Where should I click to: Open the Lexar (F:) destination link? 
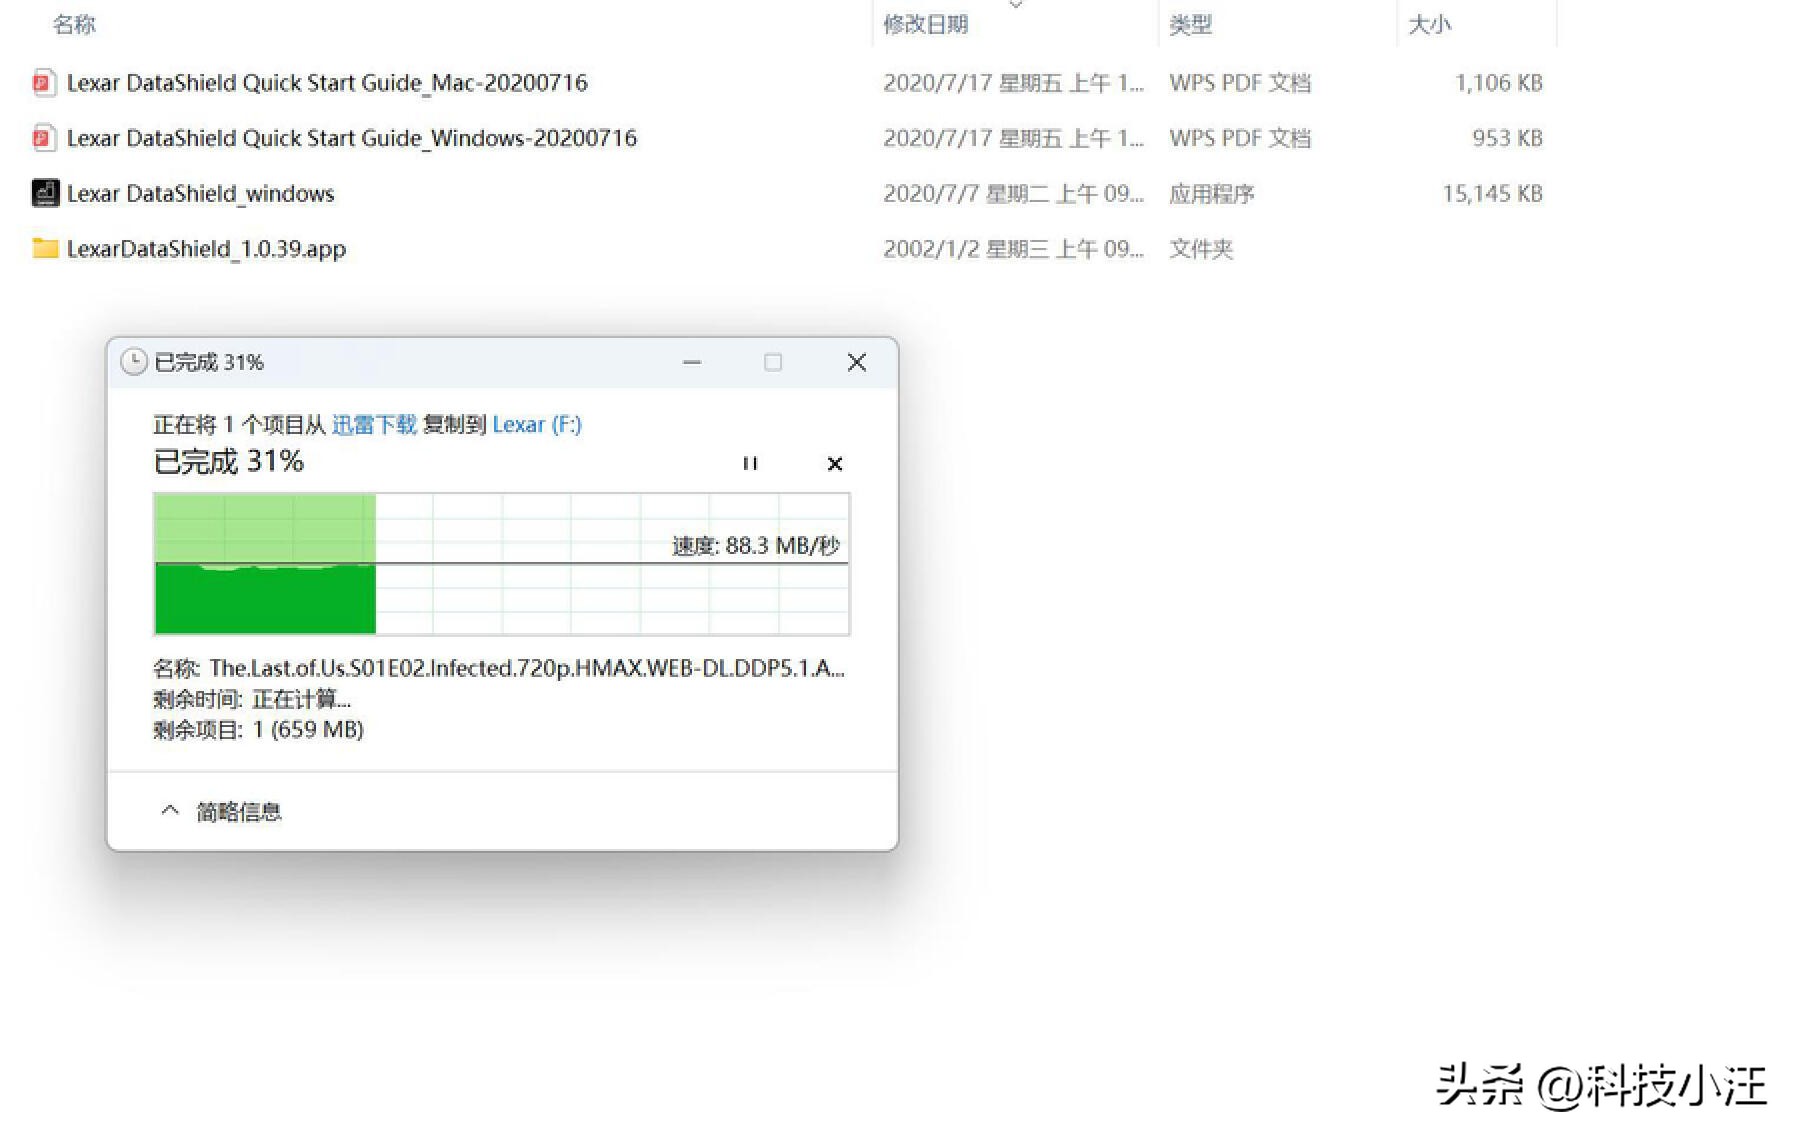coord(536,424)
